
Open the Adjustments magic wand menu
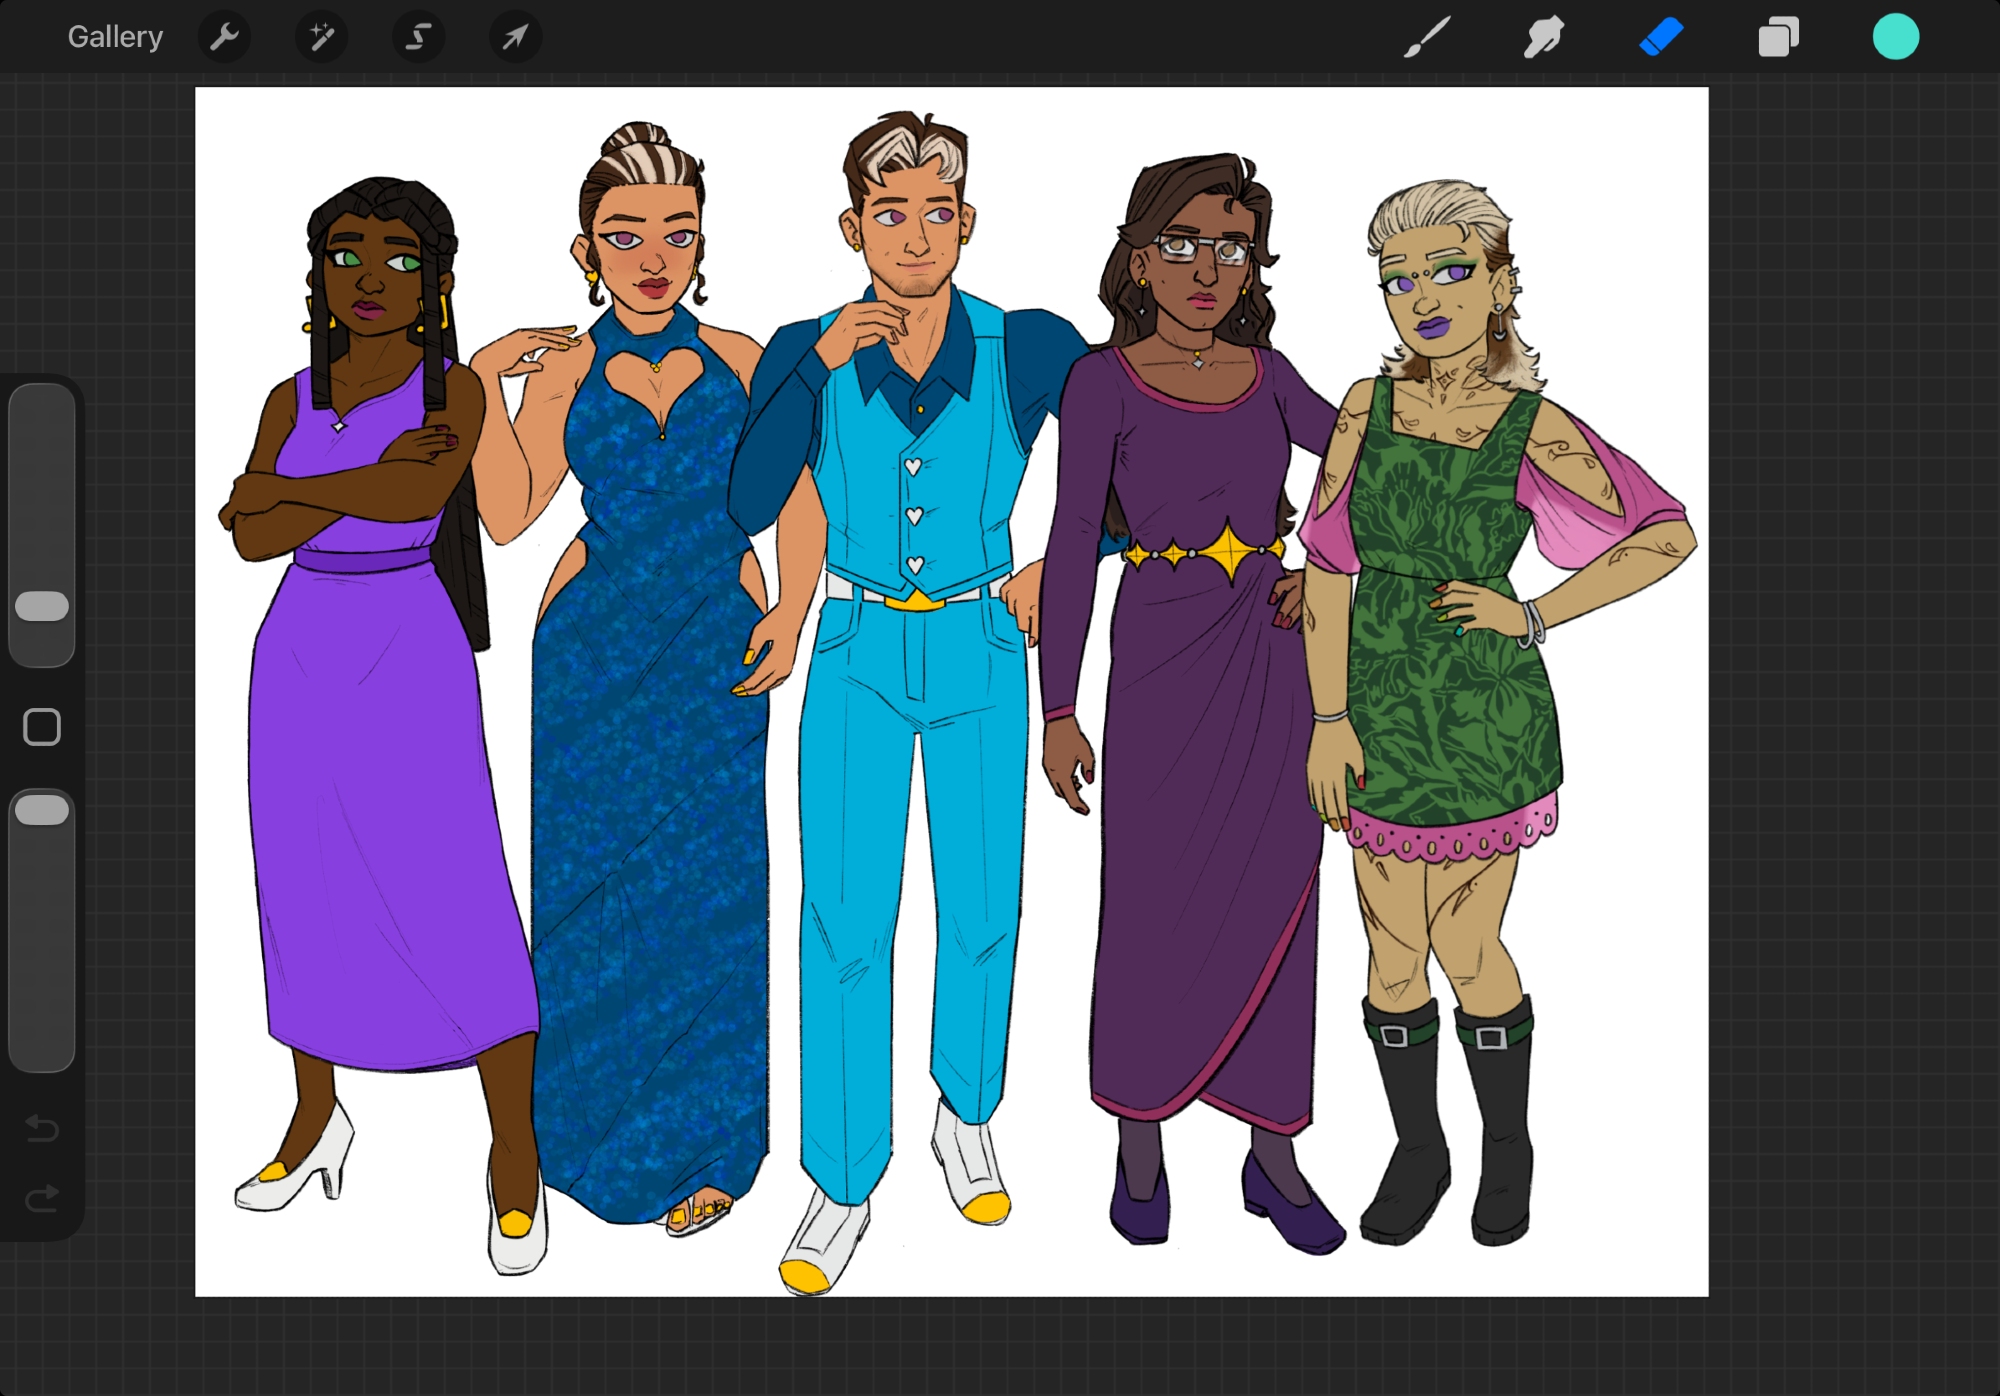pos(321,38)
